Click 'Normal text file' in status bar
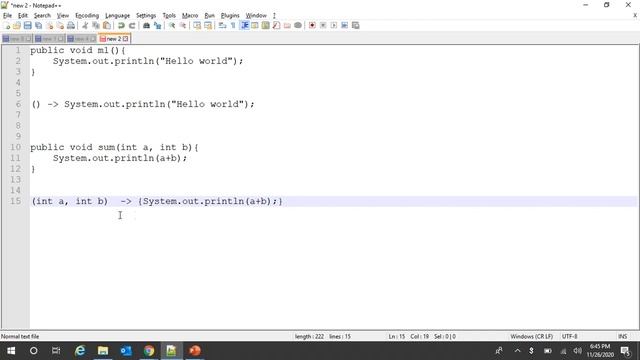The height and width of the screenshot is (360, 640). [x=20, y=337]
